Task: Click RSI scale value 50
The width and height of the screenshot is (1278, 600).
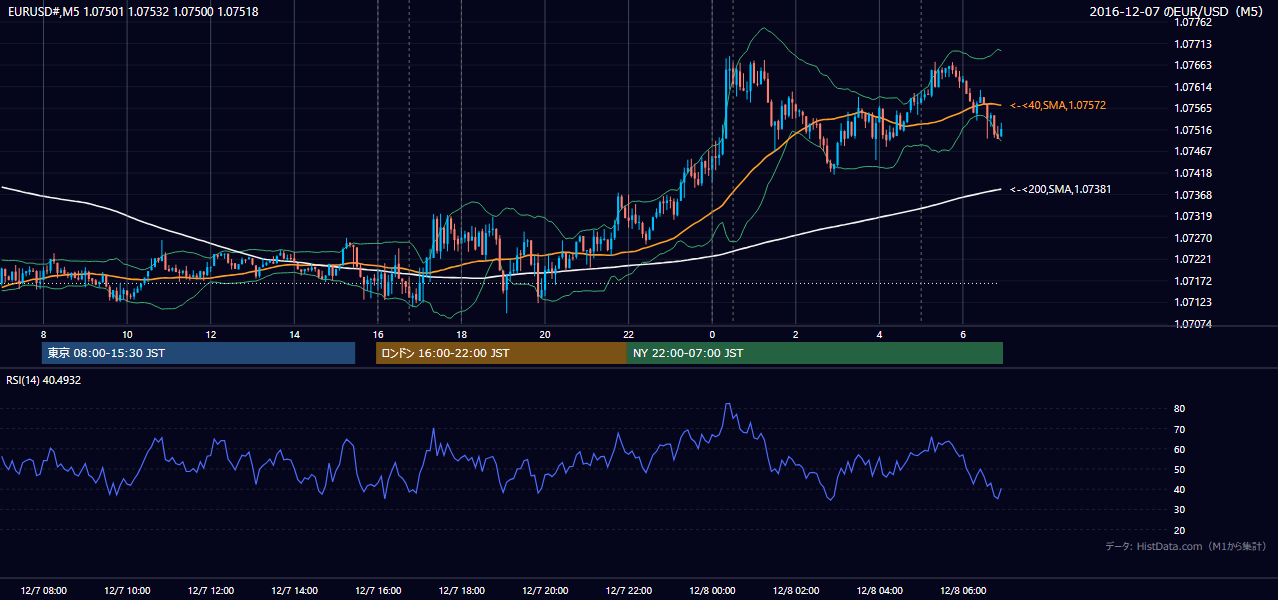Action: [x=1180, y=470]
